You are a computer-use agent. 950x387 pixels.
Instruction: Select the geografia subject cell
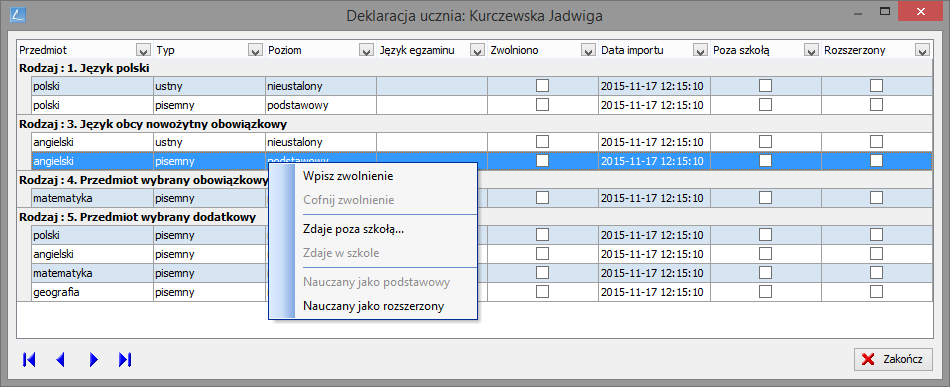(x=91, y=292)
